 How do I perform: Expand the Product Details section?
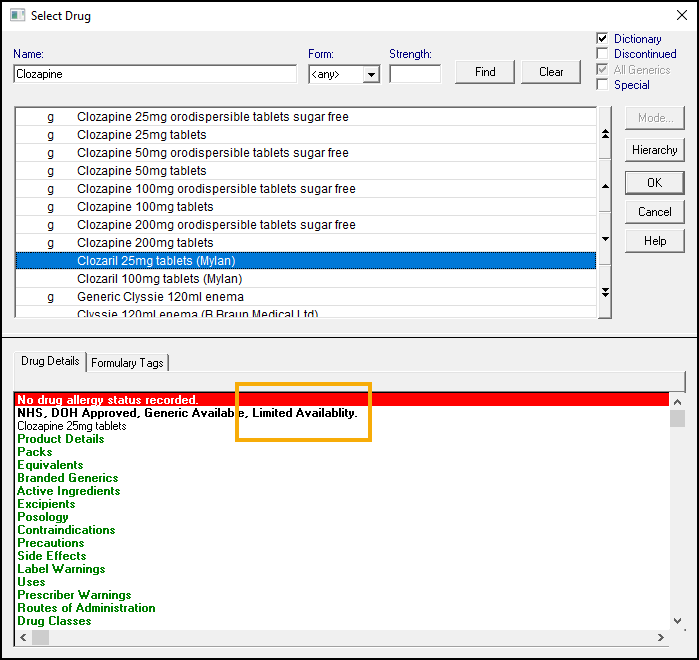coord(61,439)
